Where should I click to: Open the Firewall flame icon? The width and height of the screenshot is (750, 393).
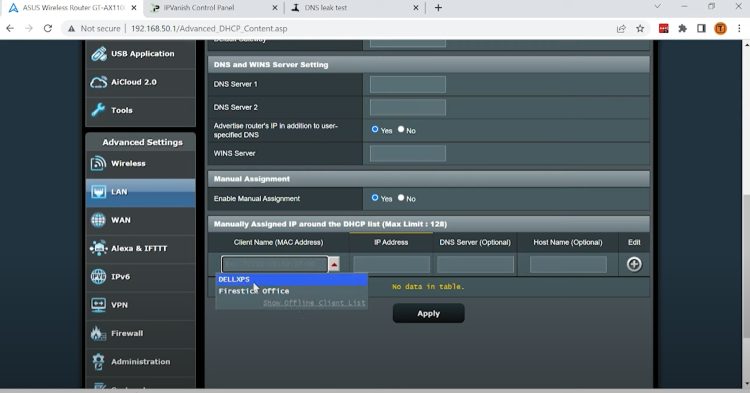98,333
